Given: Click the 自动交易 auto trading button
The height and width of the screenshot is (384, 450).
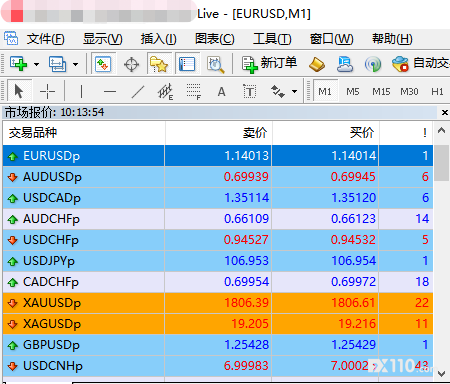Looking at the screenshot, I should 421,63.
